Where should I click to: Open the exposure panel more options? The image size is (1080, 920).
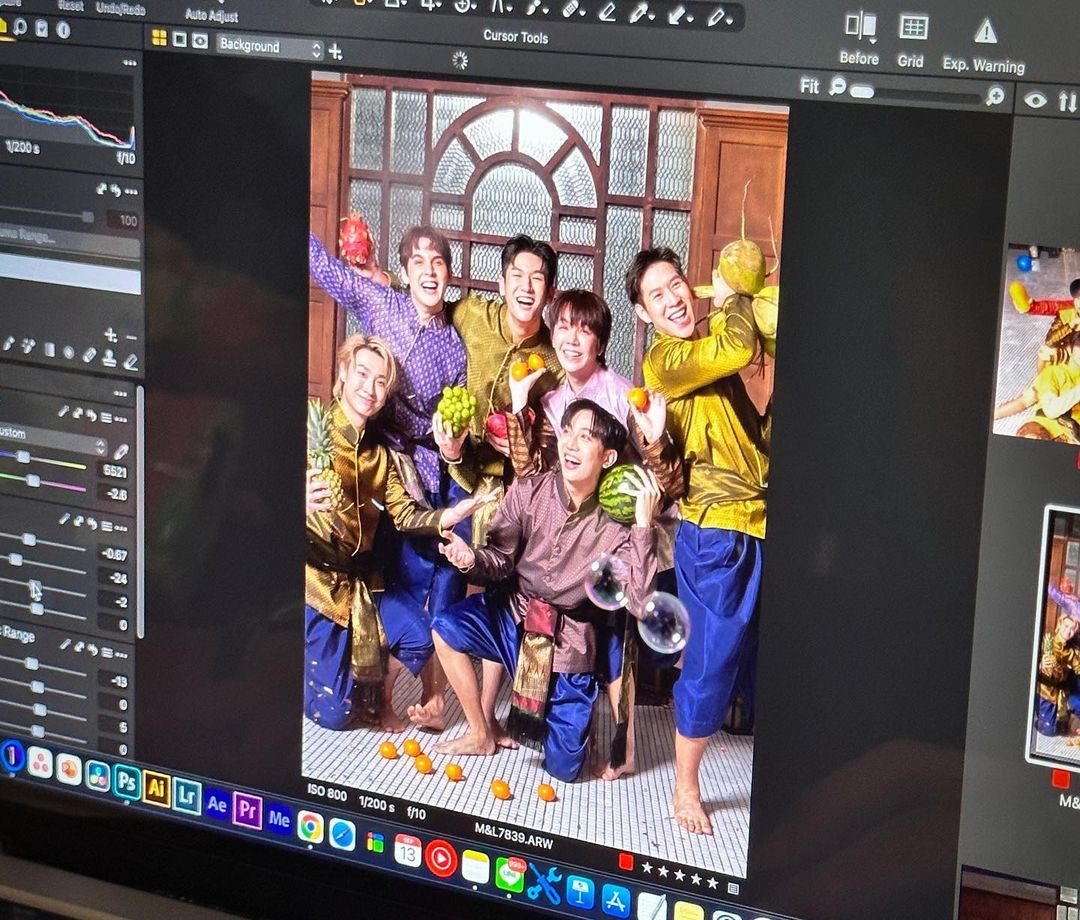pyautogui.click(x=121, y=527)
